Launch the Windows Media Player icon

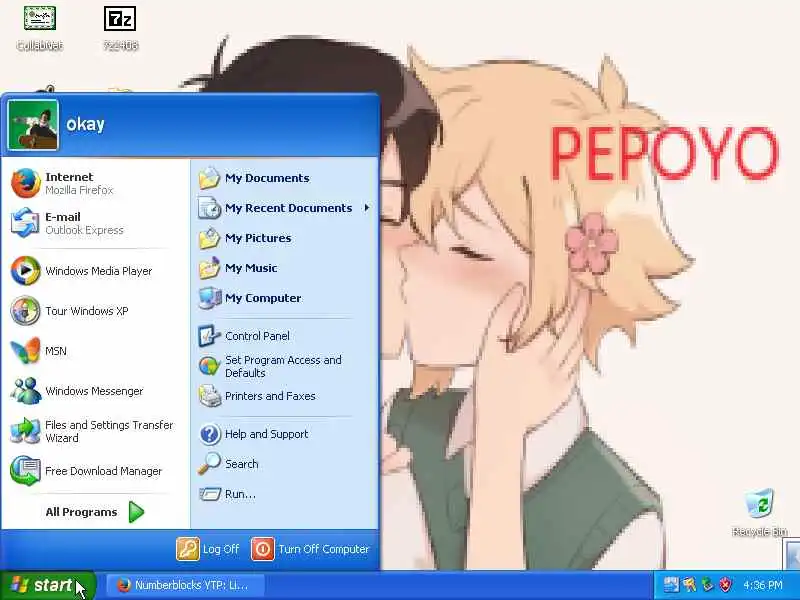26,270
